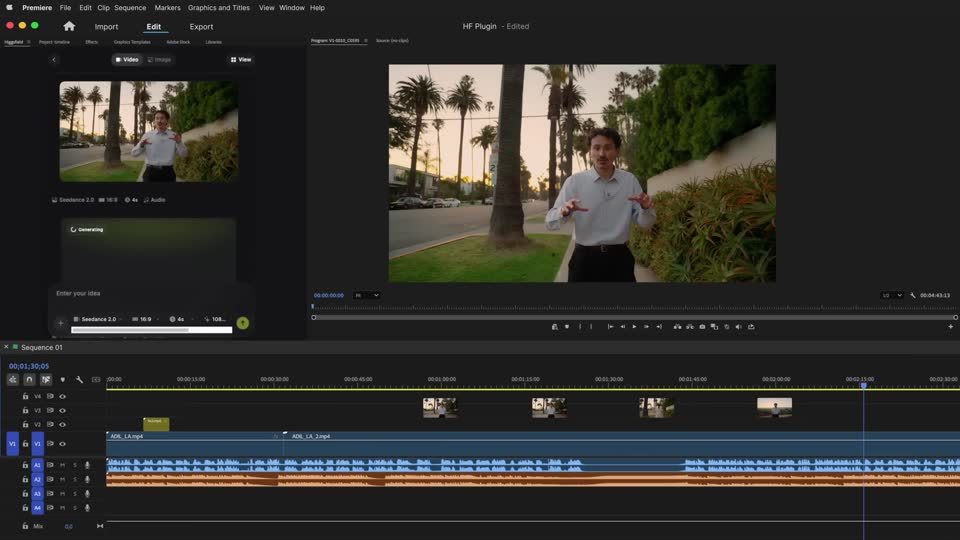Open the Sequence menu
This screenshot has height=540, width=960.
[x=130, y=8]
